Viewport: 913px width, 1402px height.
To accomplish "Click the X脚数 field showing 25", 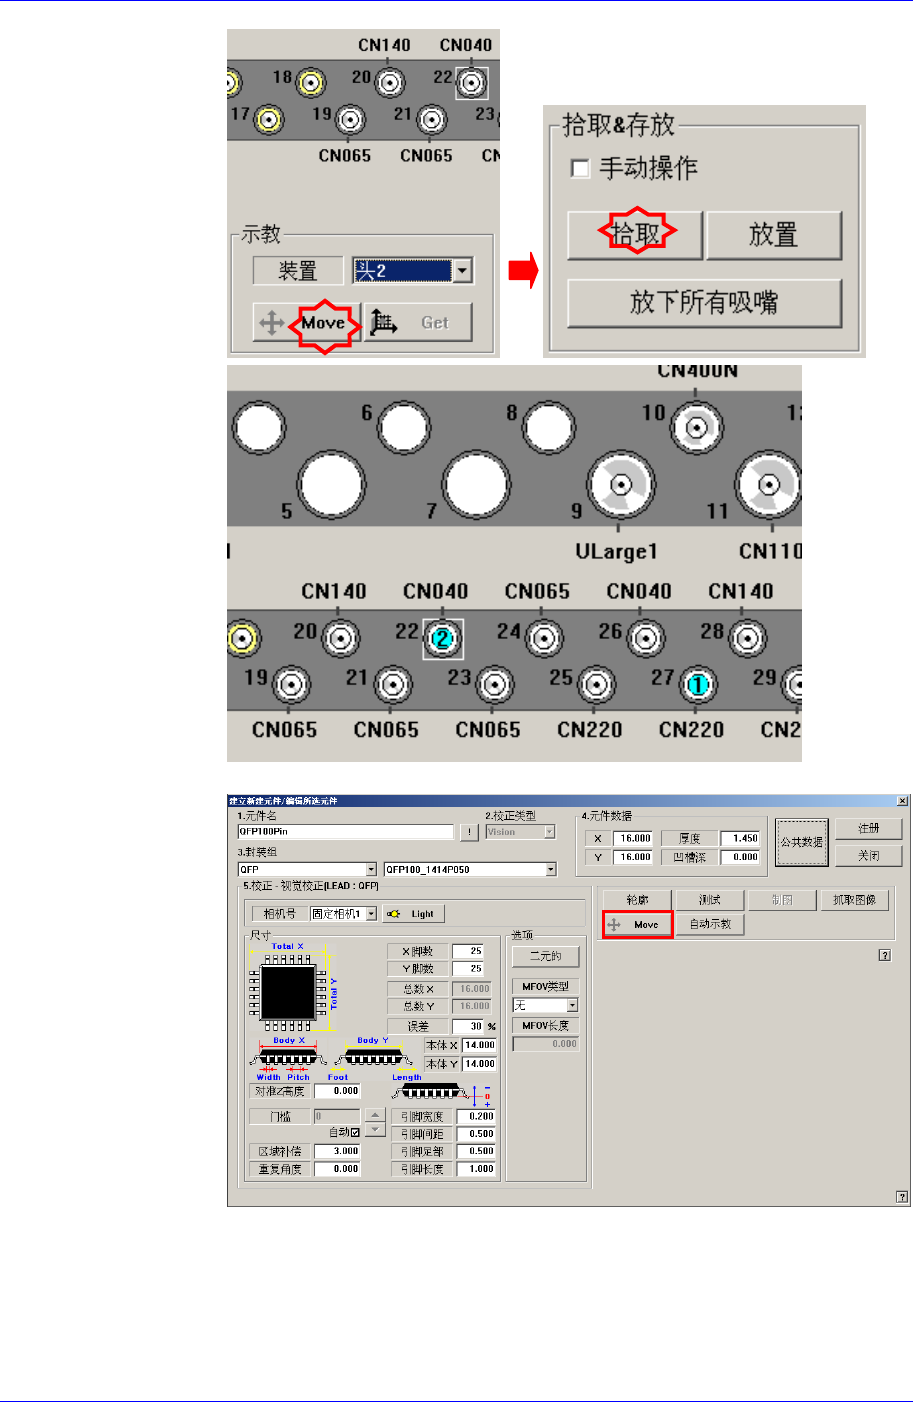I will 468,951.
